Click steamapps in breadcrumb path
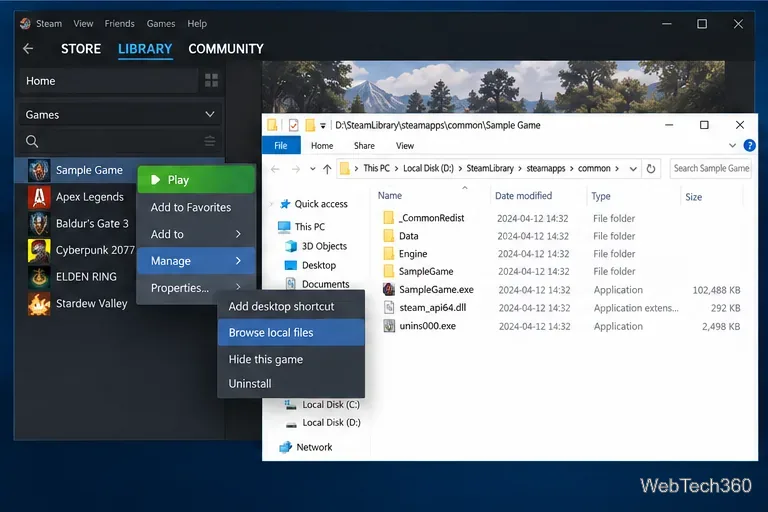Image resolution: width=768 pixels, height=512 pixels. [546, 169]
